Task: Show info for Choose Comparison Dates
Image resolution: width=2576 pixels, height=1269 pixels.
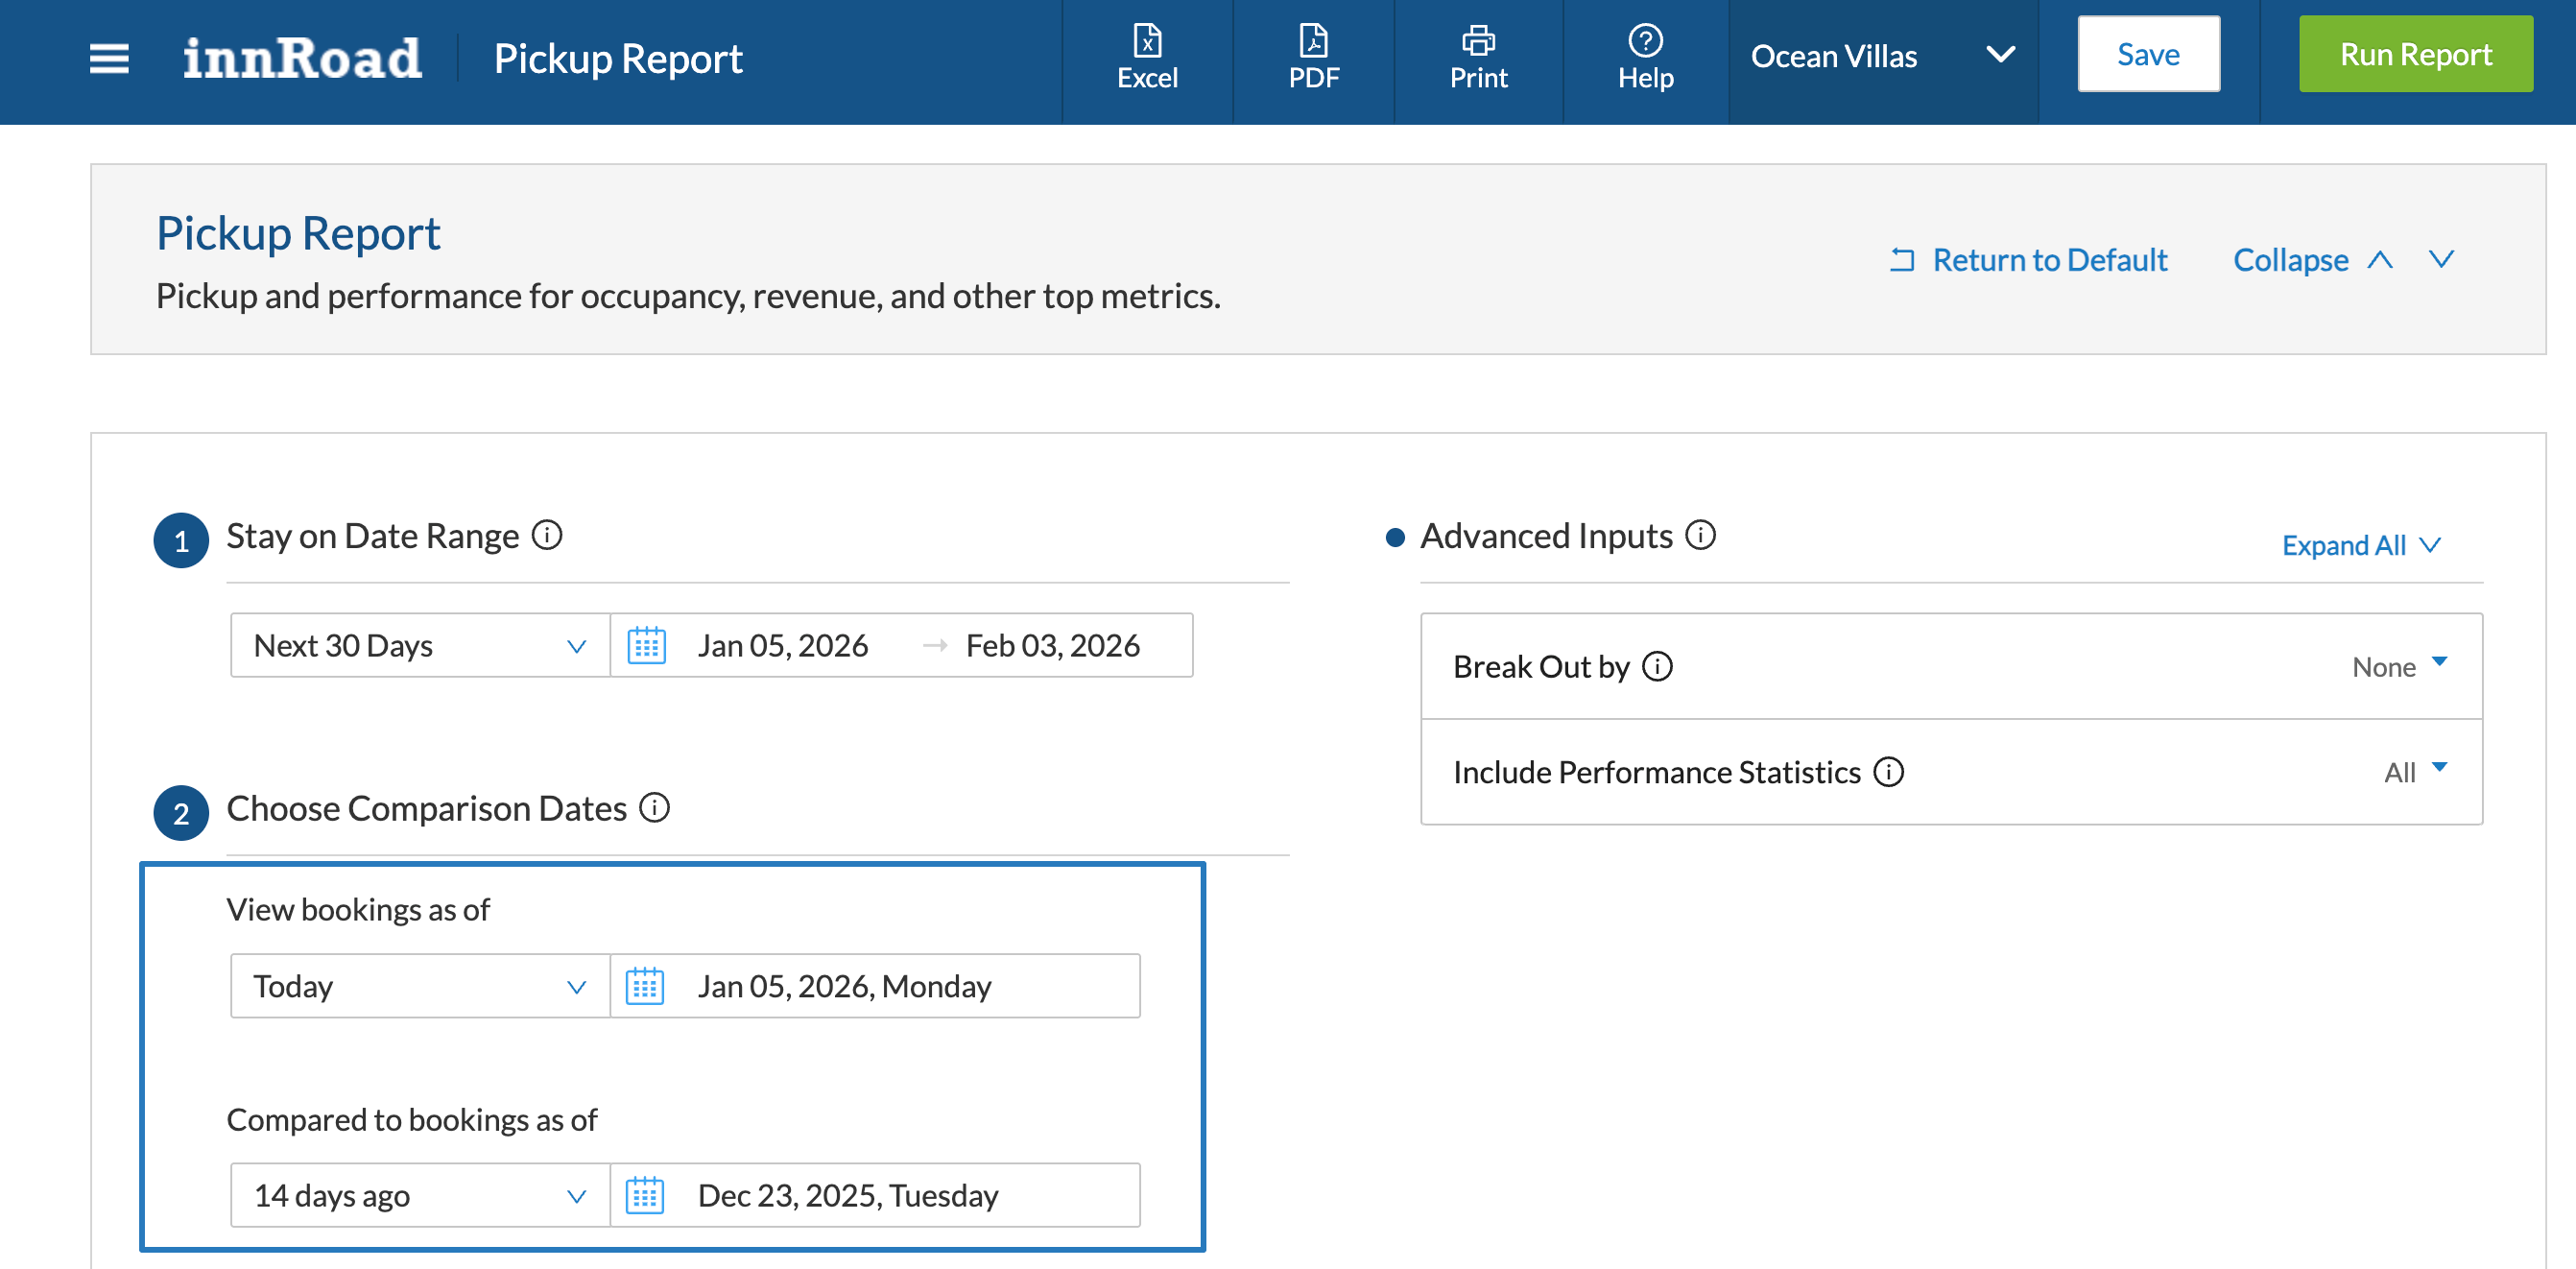Action: [654, 807]
